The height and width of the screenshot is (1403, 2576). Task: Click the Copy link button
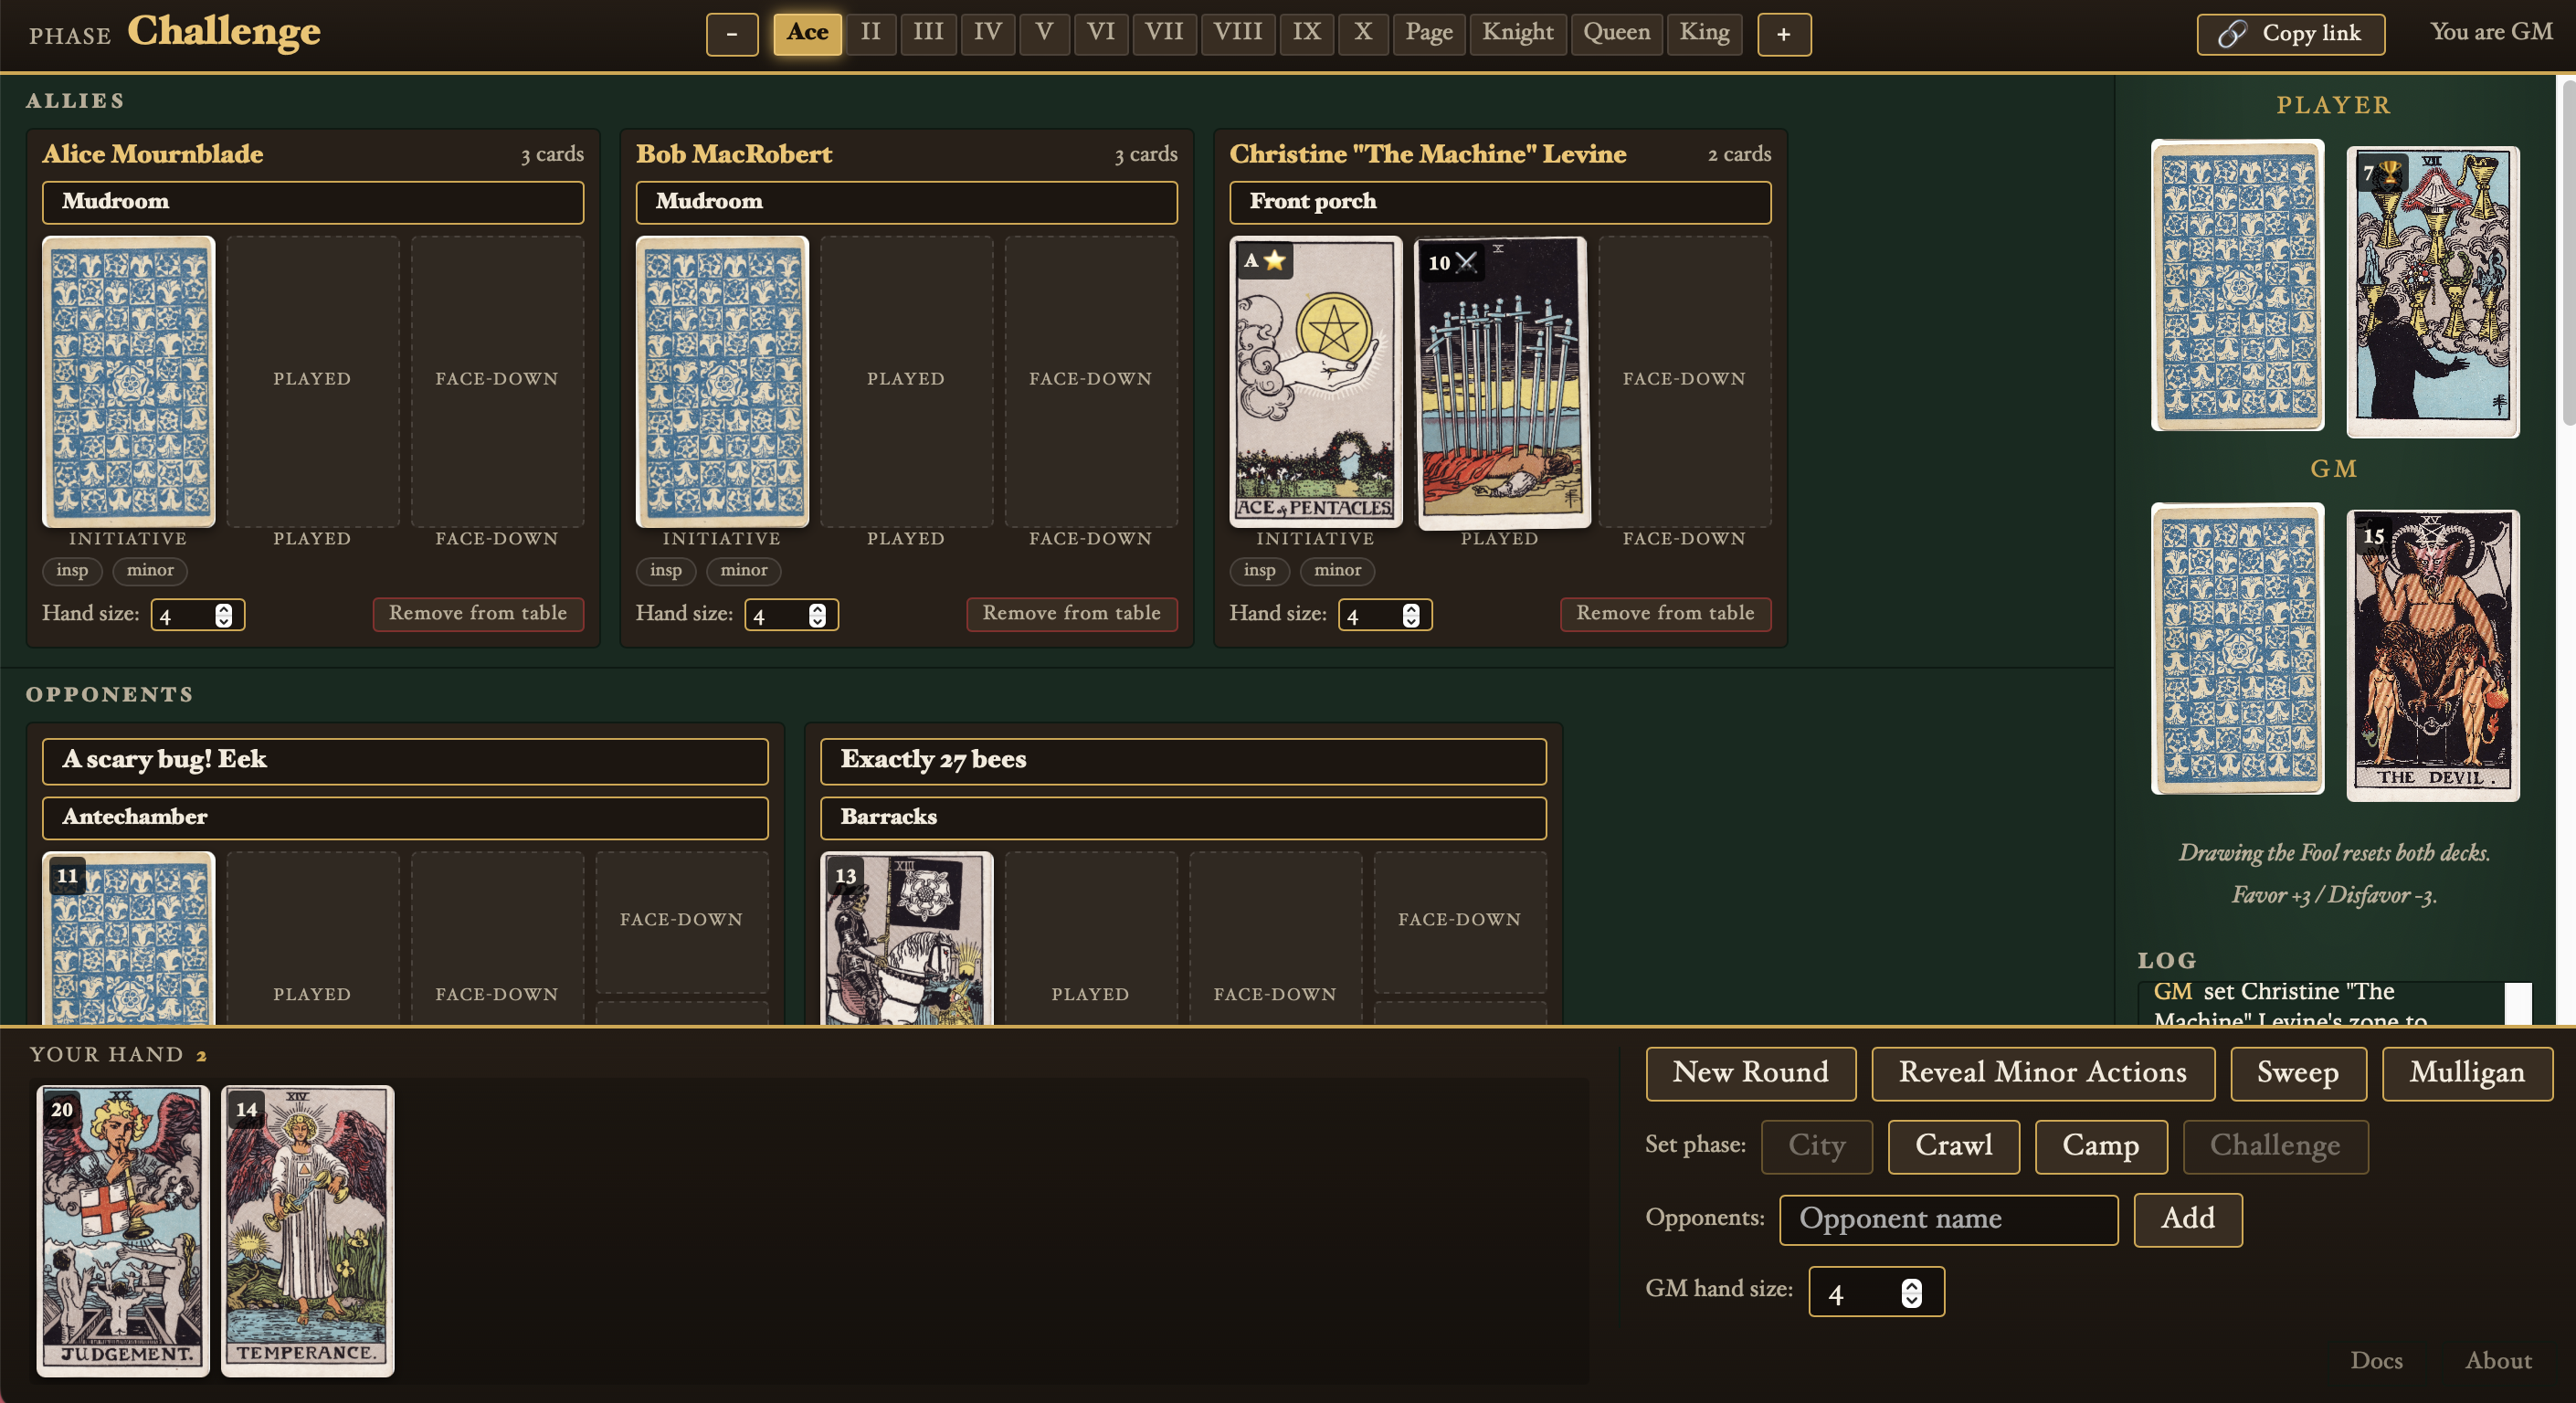2290,34
